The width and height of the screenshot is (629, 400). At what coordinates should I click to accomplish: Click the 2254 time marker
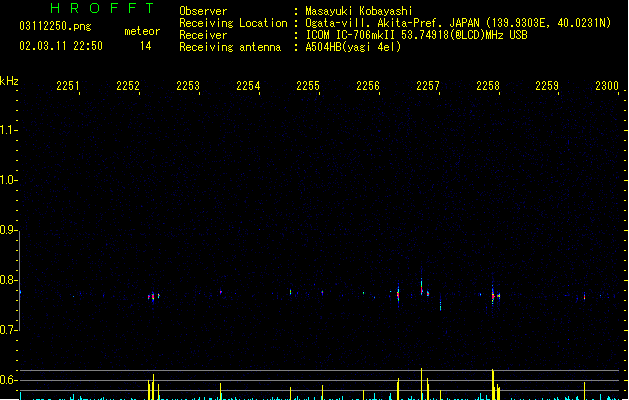248,86
